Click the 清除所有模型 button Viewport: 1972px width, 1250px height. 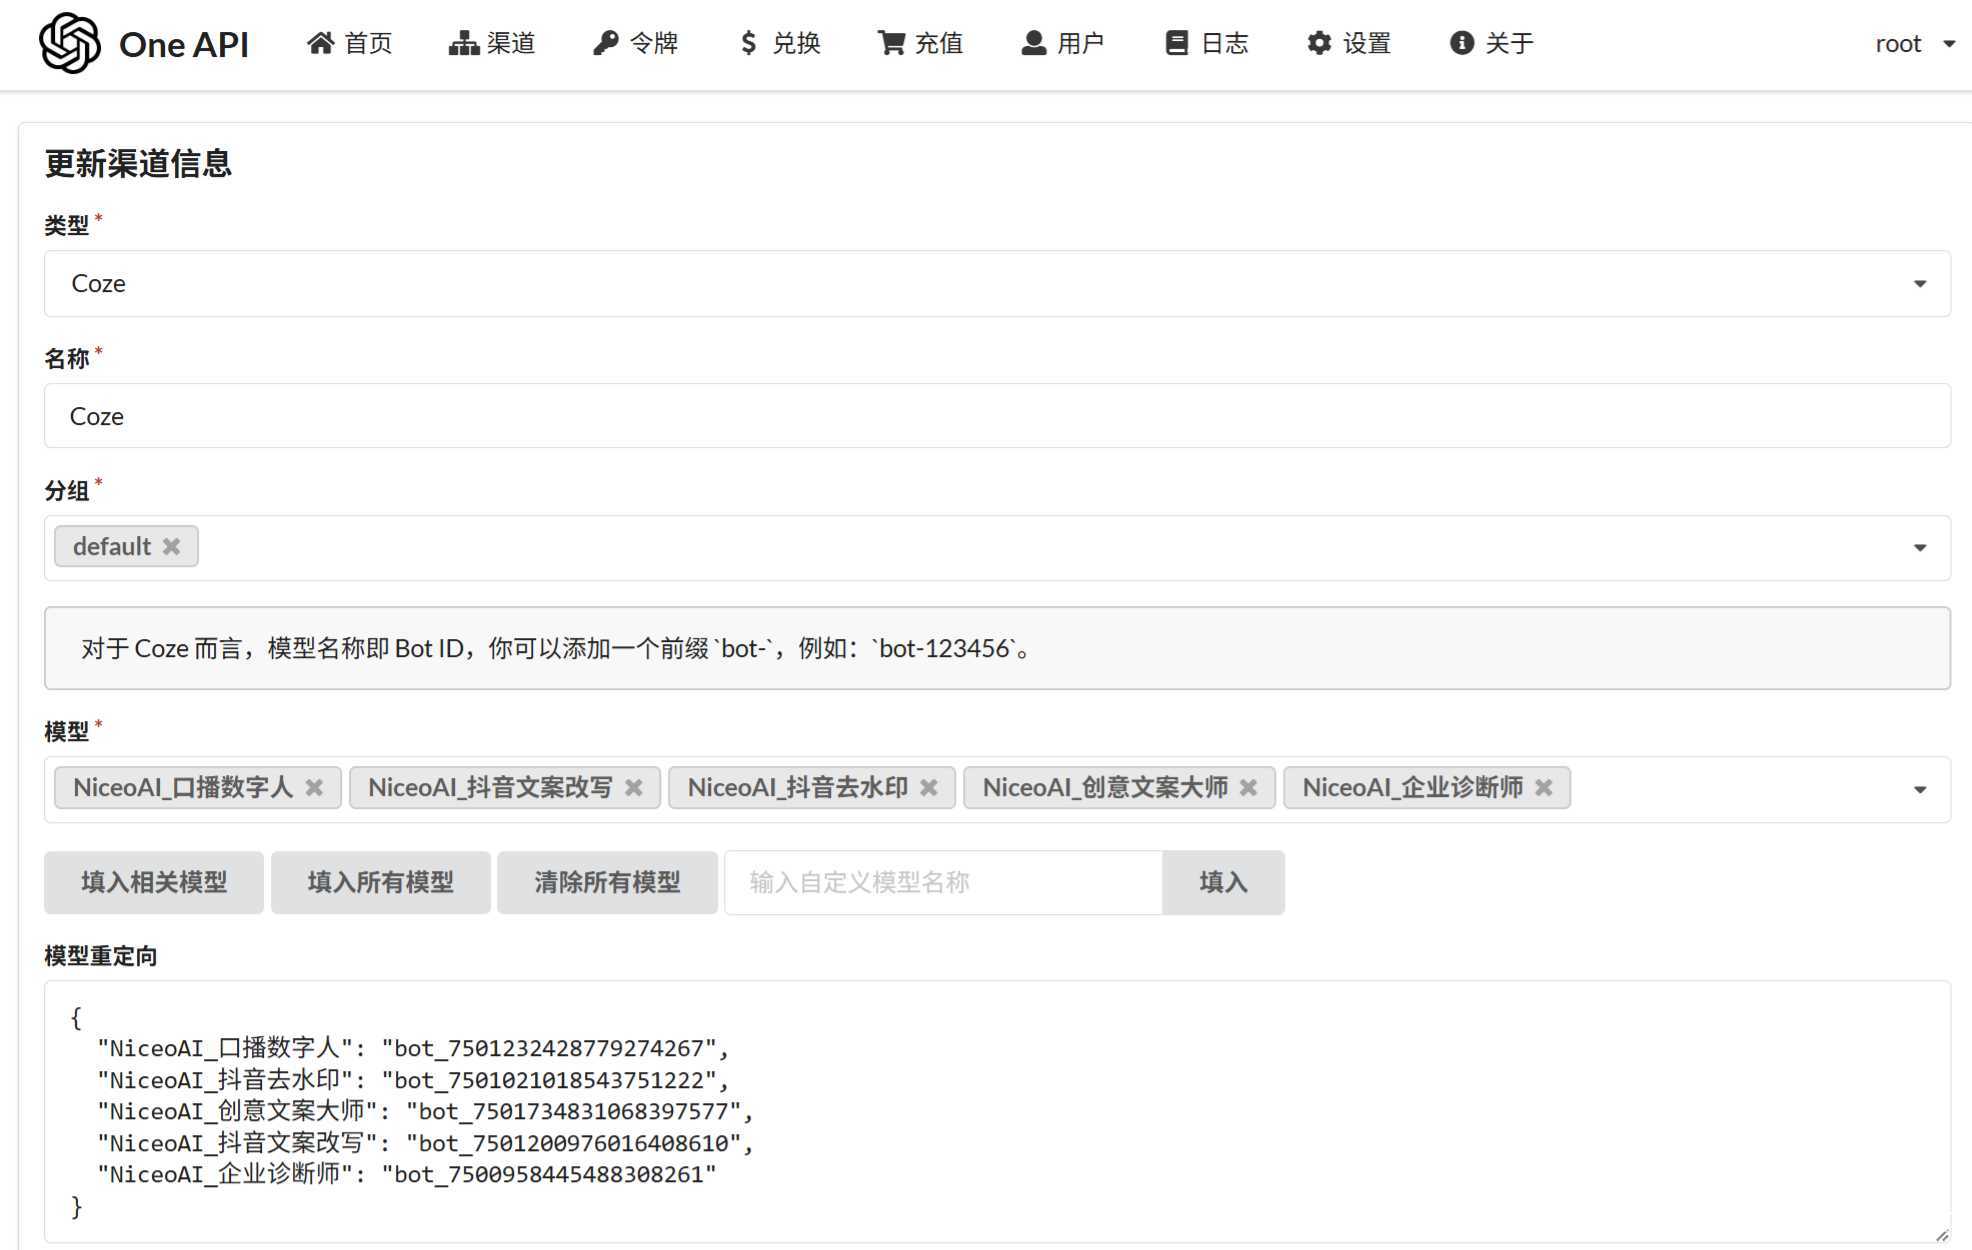pyautogui.click(x=607, y=882)
